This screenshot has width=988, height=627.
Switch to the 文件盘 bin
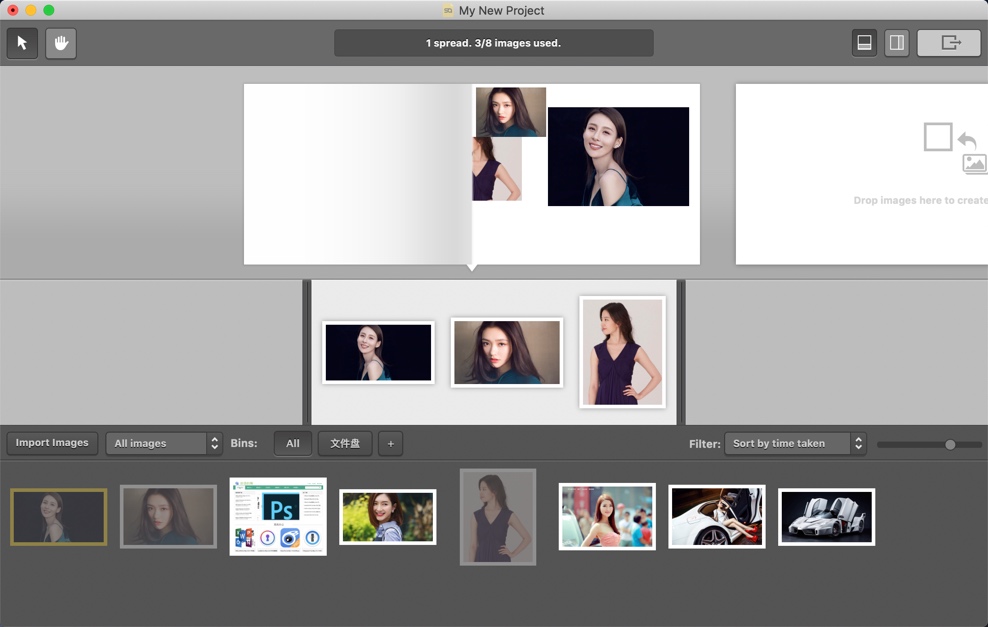click(x=344, y=443)
